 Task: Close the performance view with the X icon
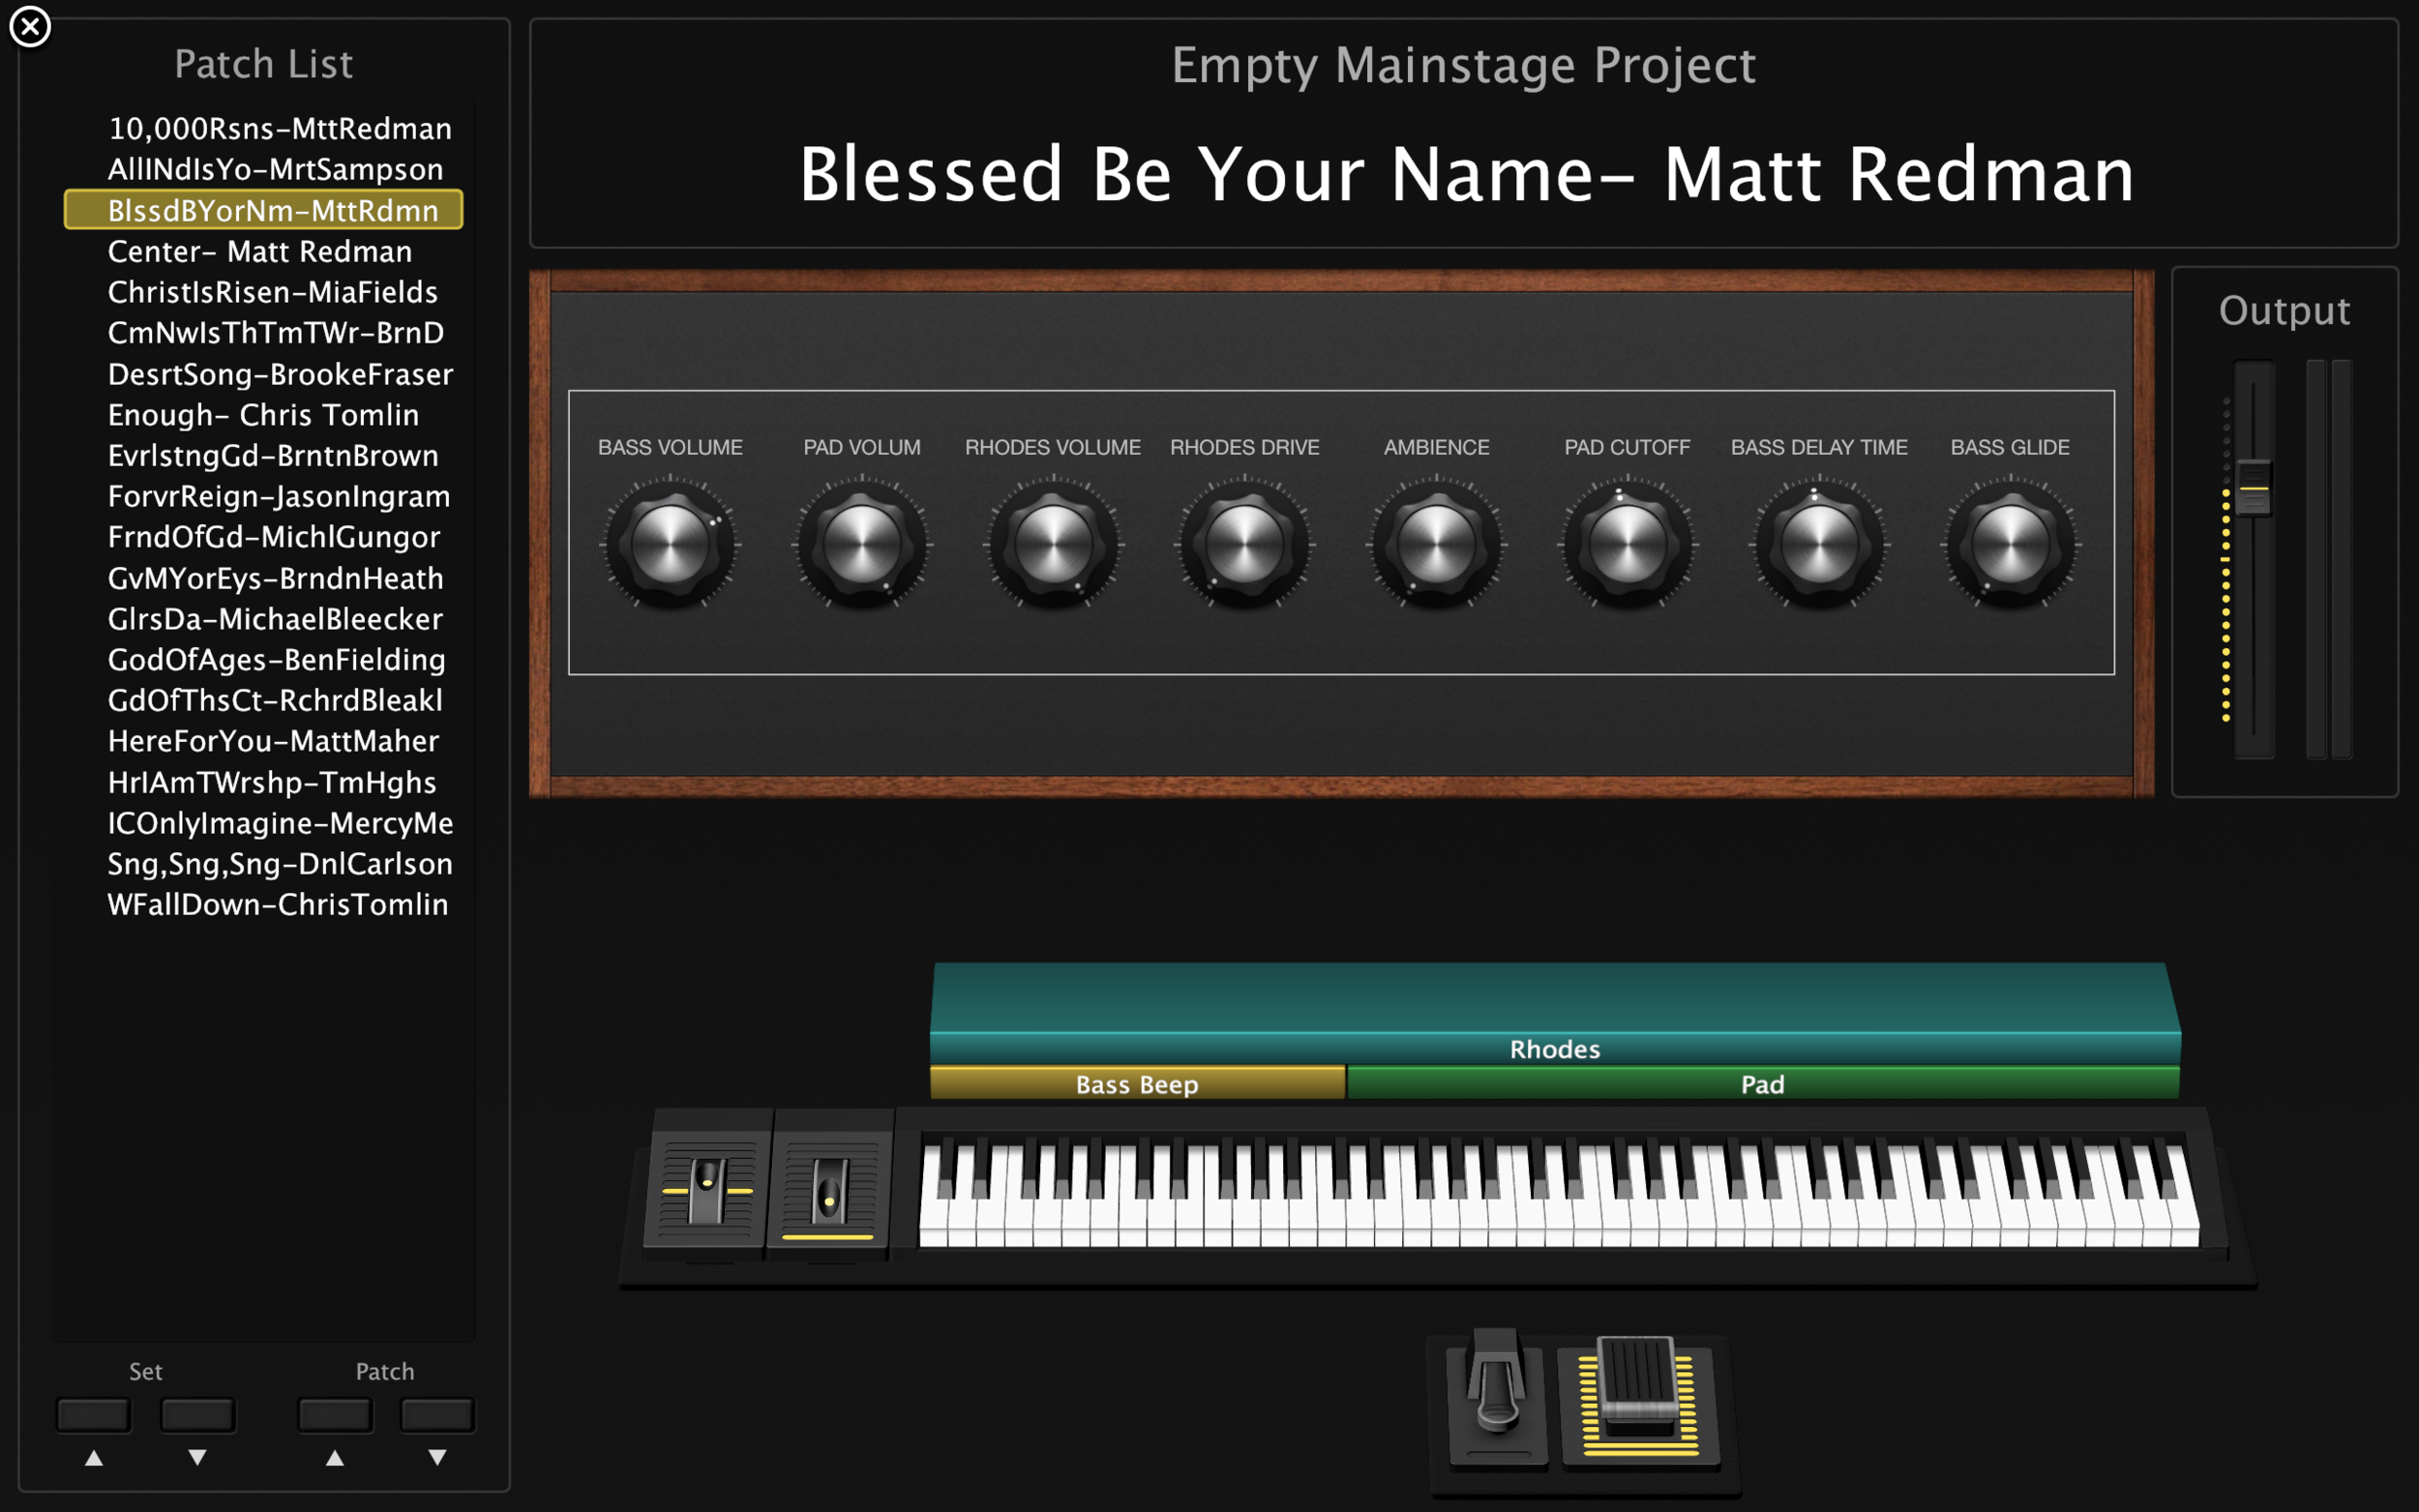point(30,27)
